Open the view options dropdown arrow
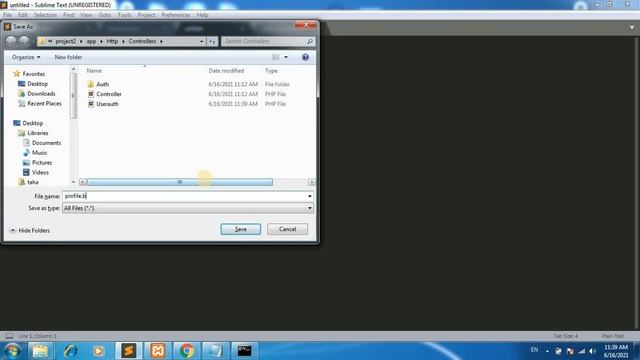 286,57
